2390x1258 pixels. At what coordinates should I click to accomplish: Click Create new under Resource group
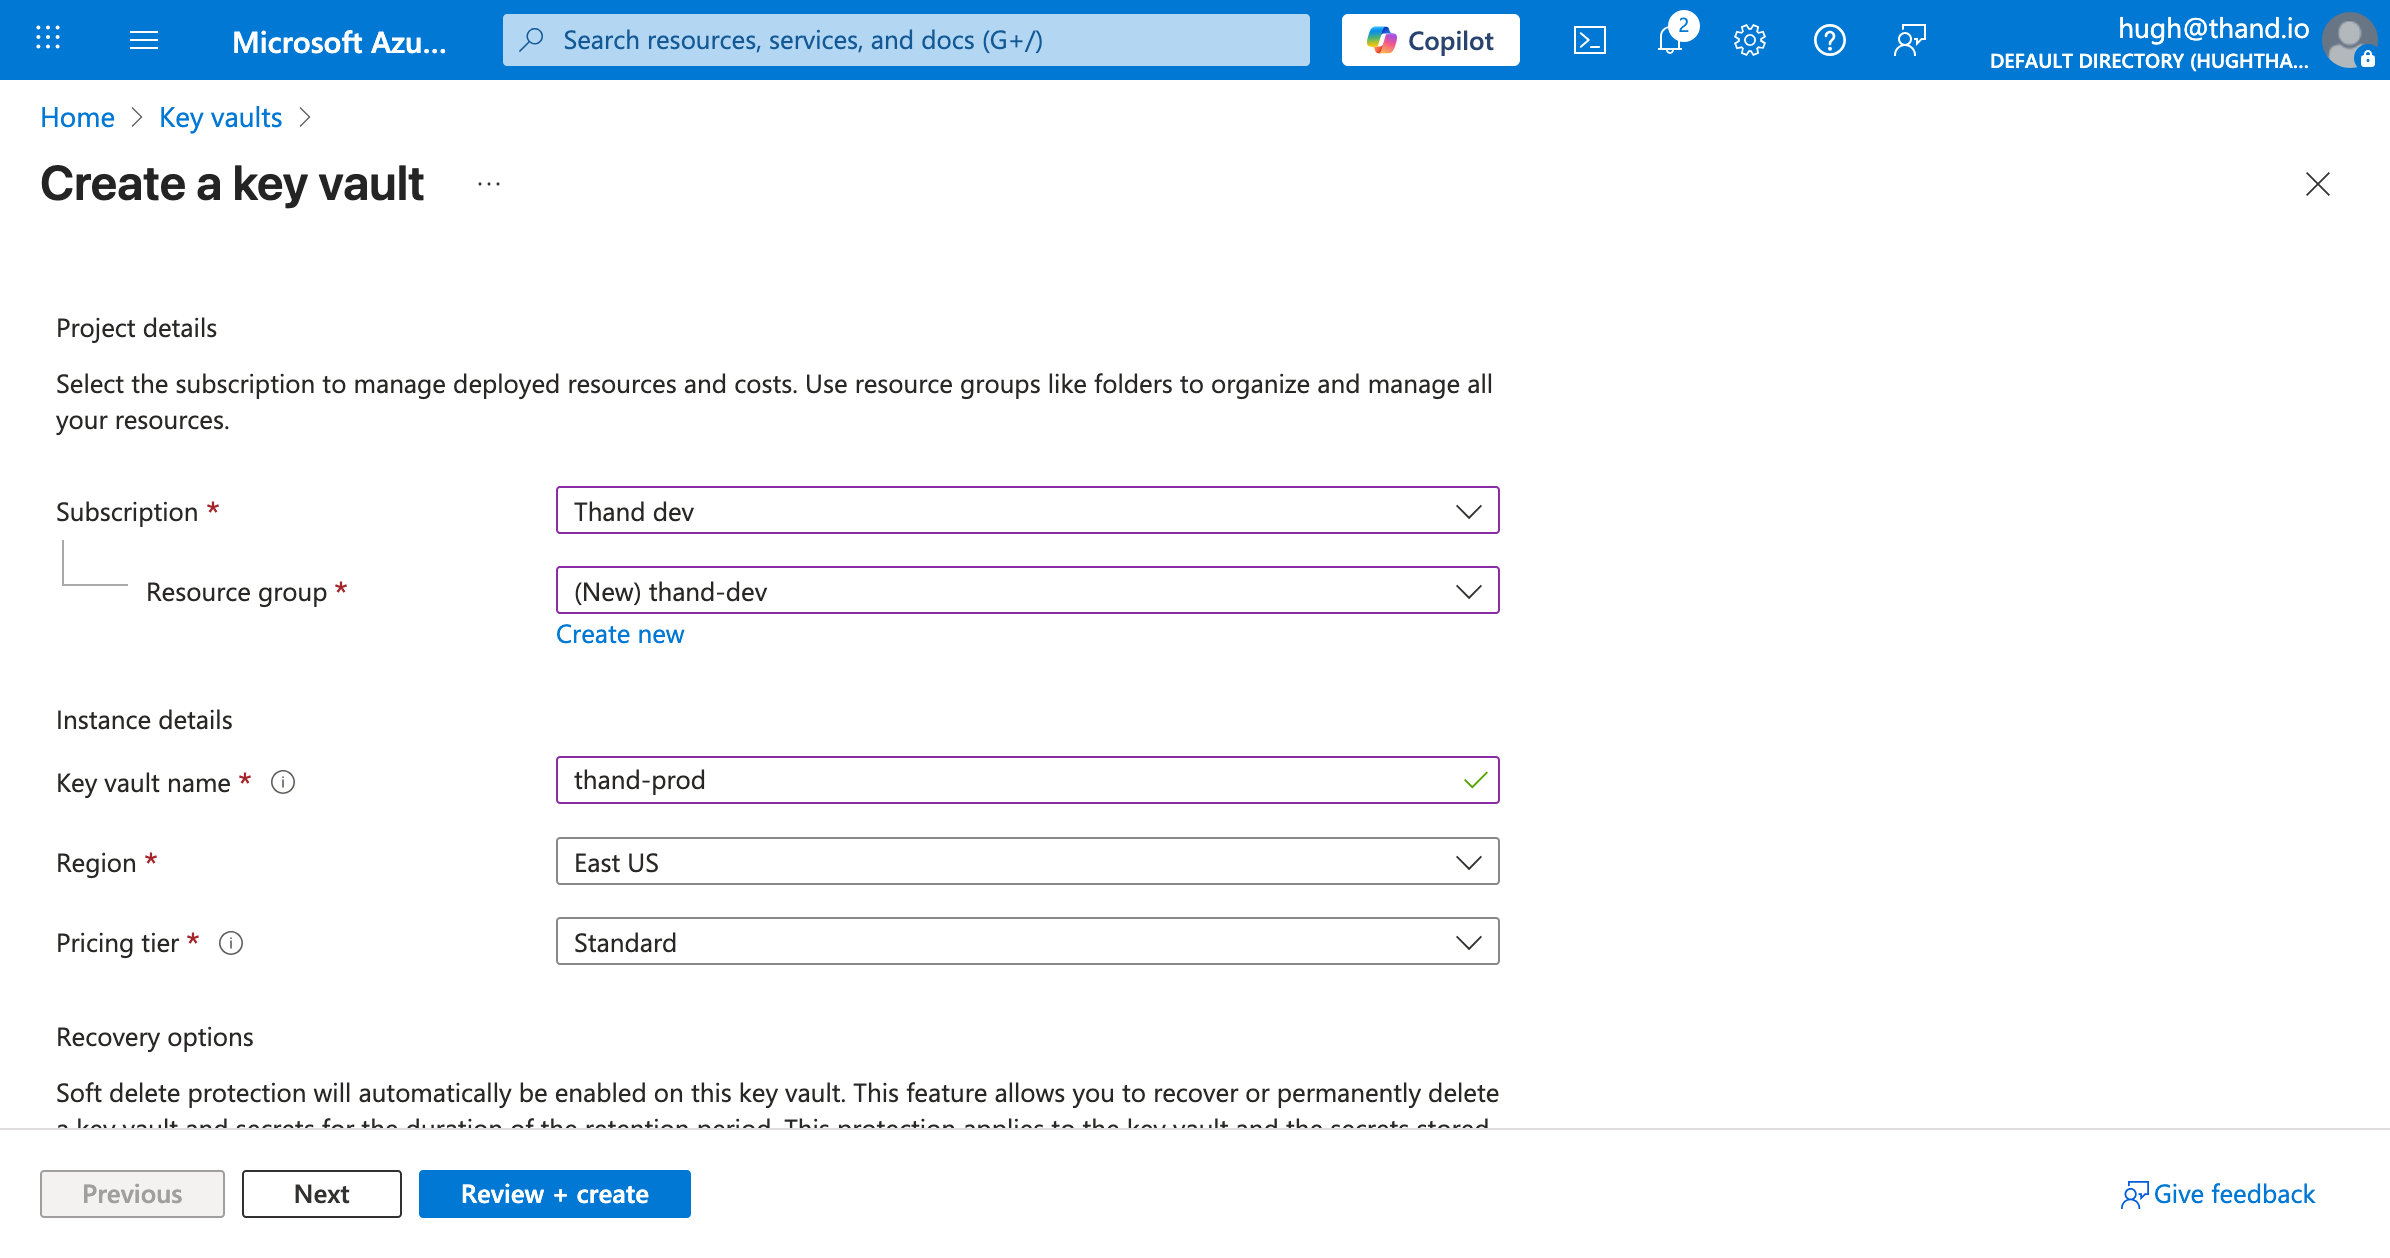620,633
